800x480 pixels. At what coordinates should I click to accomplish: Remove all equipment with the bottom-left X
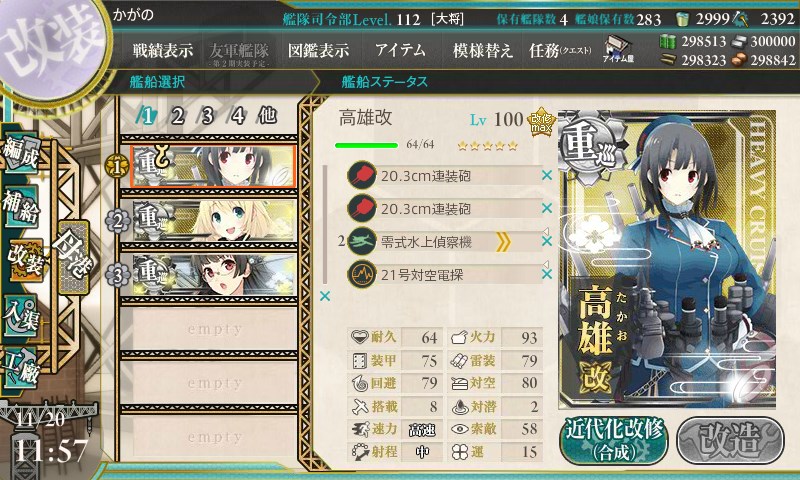[324, 296]
